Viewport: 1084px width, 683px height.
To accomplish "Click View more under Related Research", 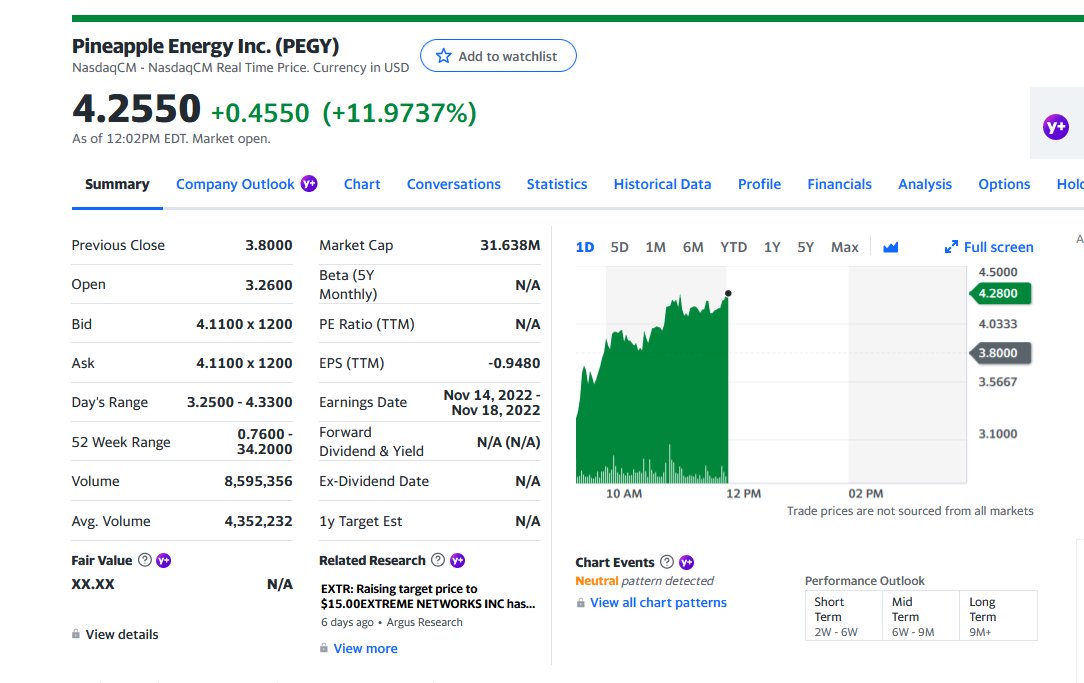I will [366, 648].
